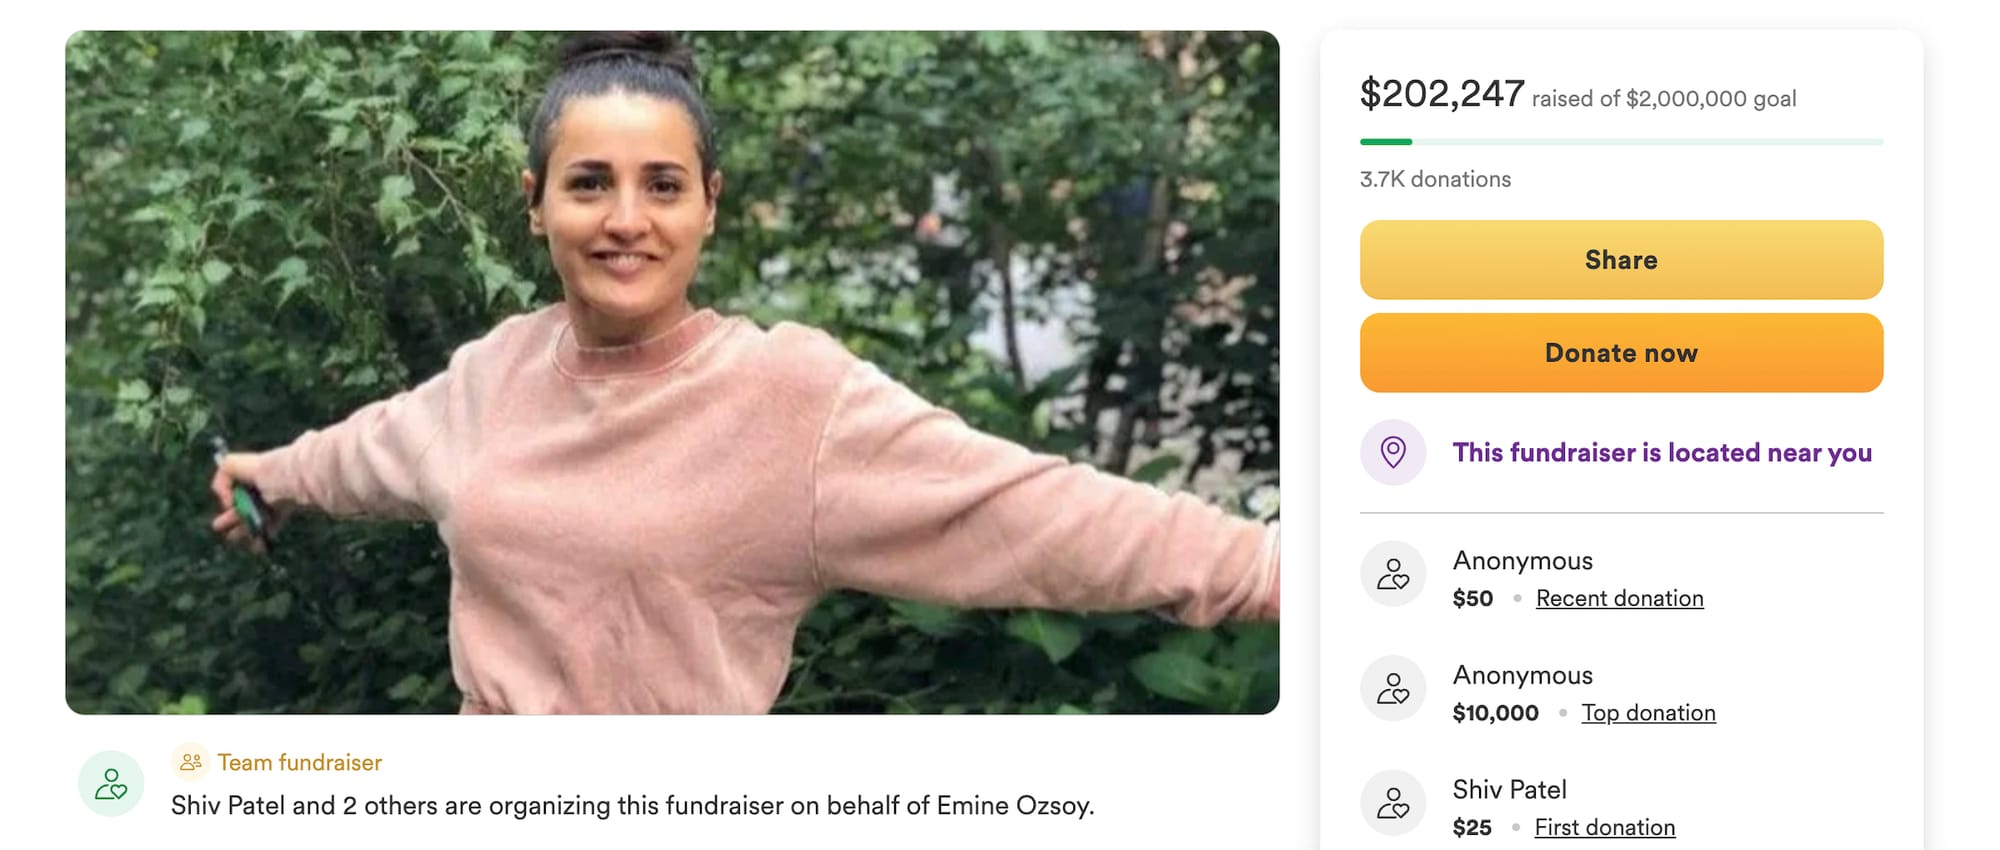Click the donor icon beside the $50 donation
This screenshot has width=2000, height=850.
coord(1392,574)
